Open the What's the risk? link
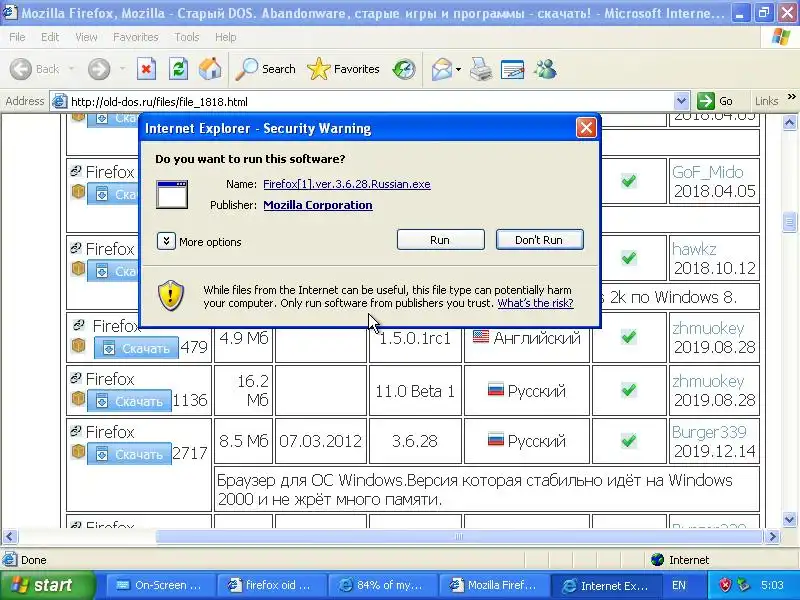 (x=535, y=303)
